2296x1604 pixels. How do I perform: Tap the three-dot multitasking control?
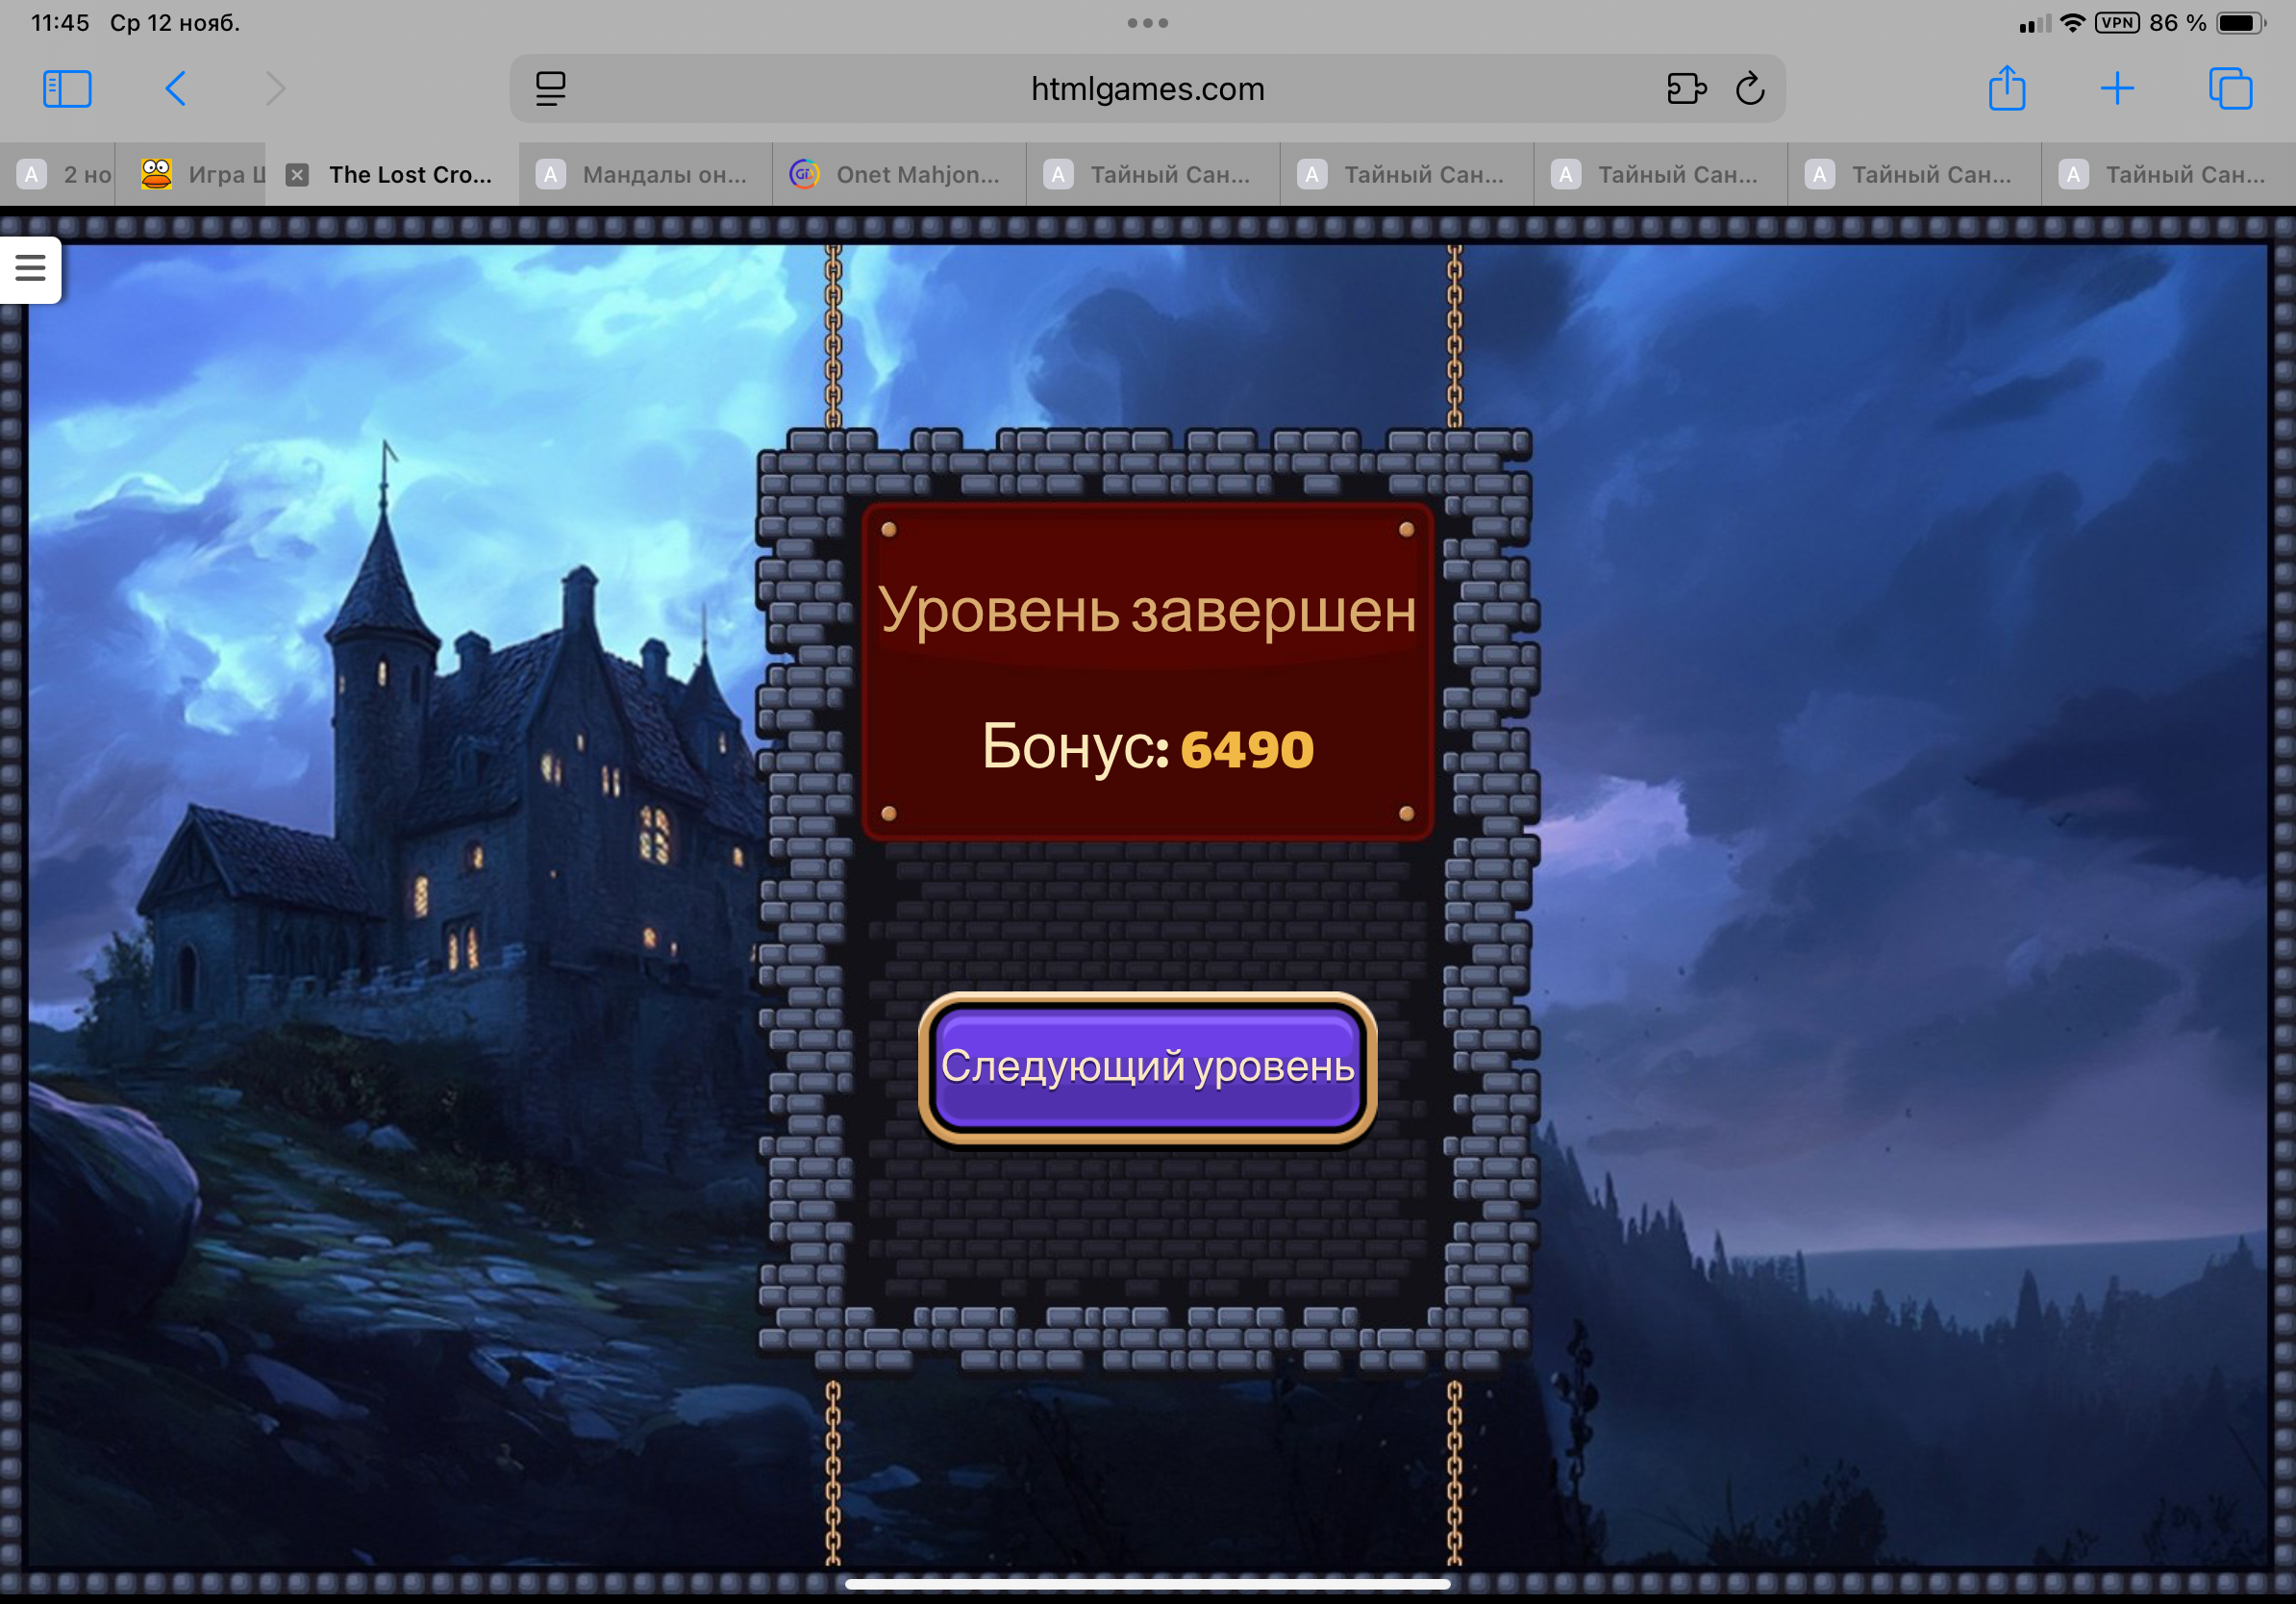tap(1147, 23)
